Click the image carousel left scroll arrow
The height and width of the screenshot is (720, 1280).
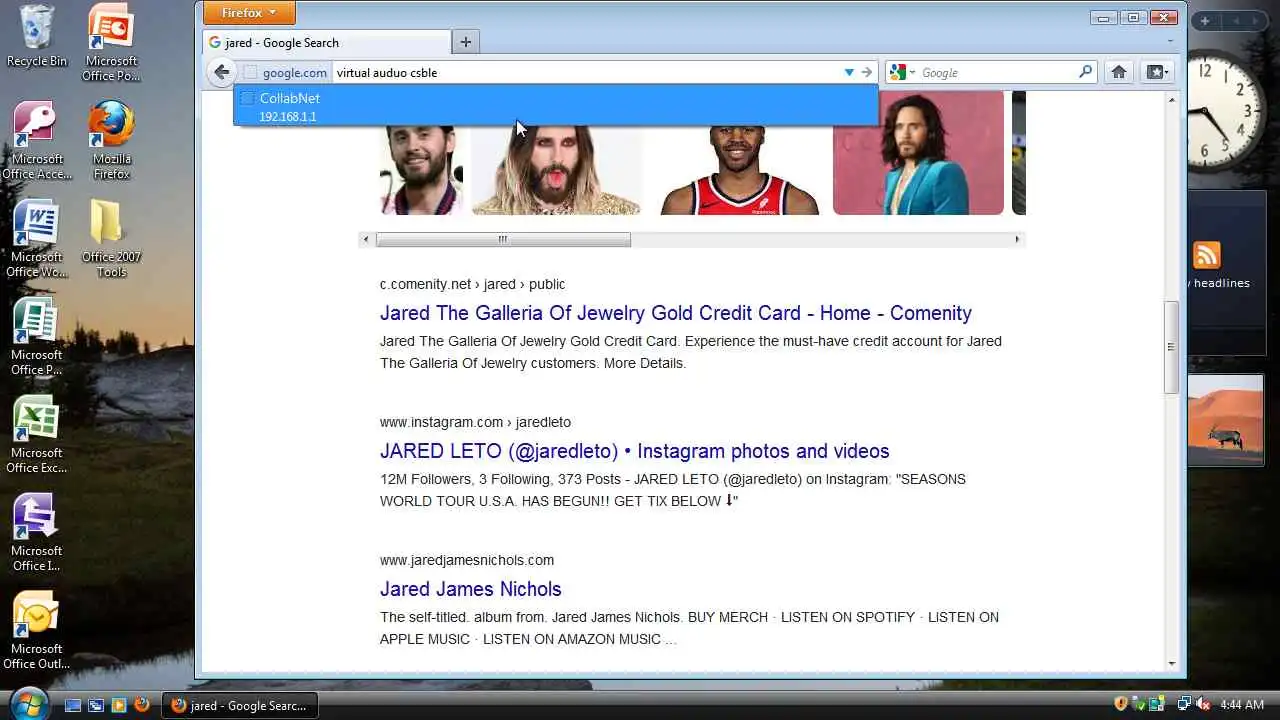366,239
